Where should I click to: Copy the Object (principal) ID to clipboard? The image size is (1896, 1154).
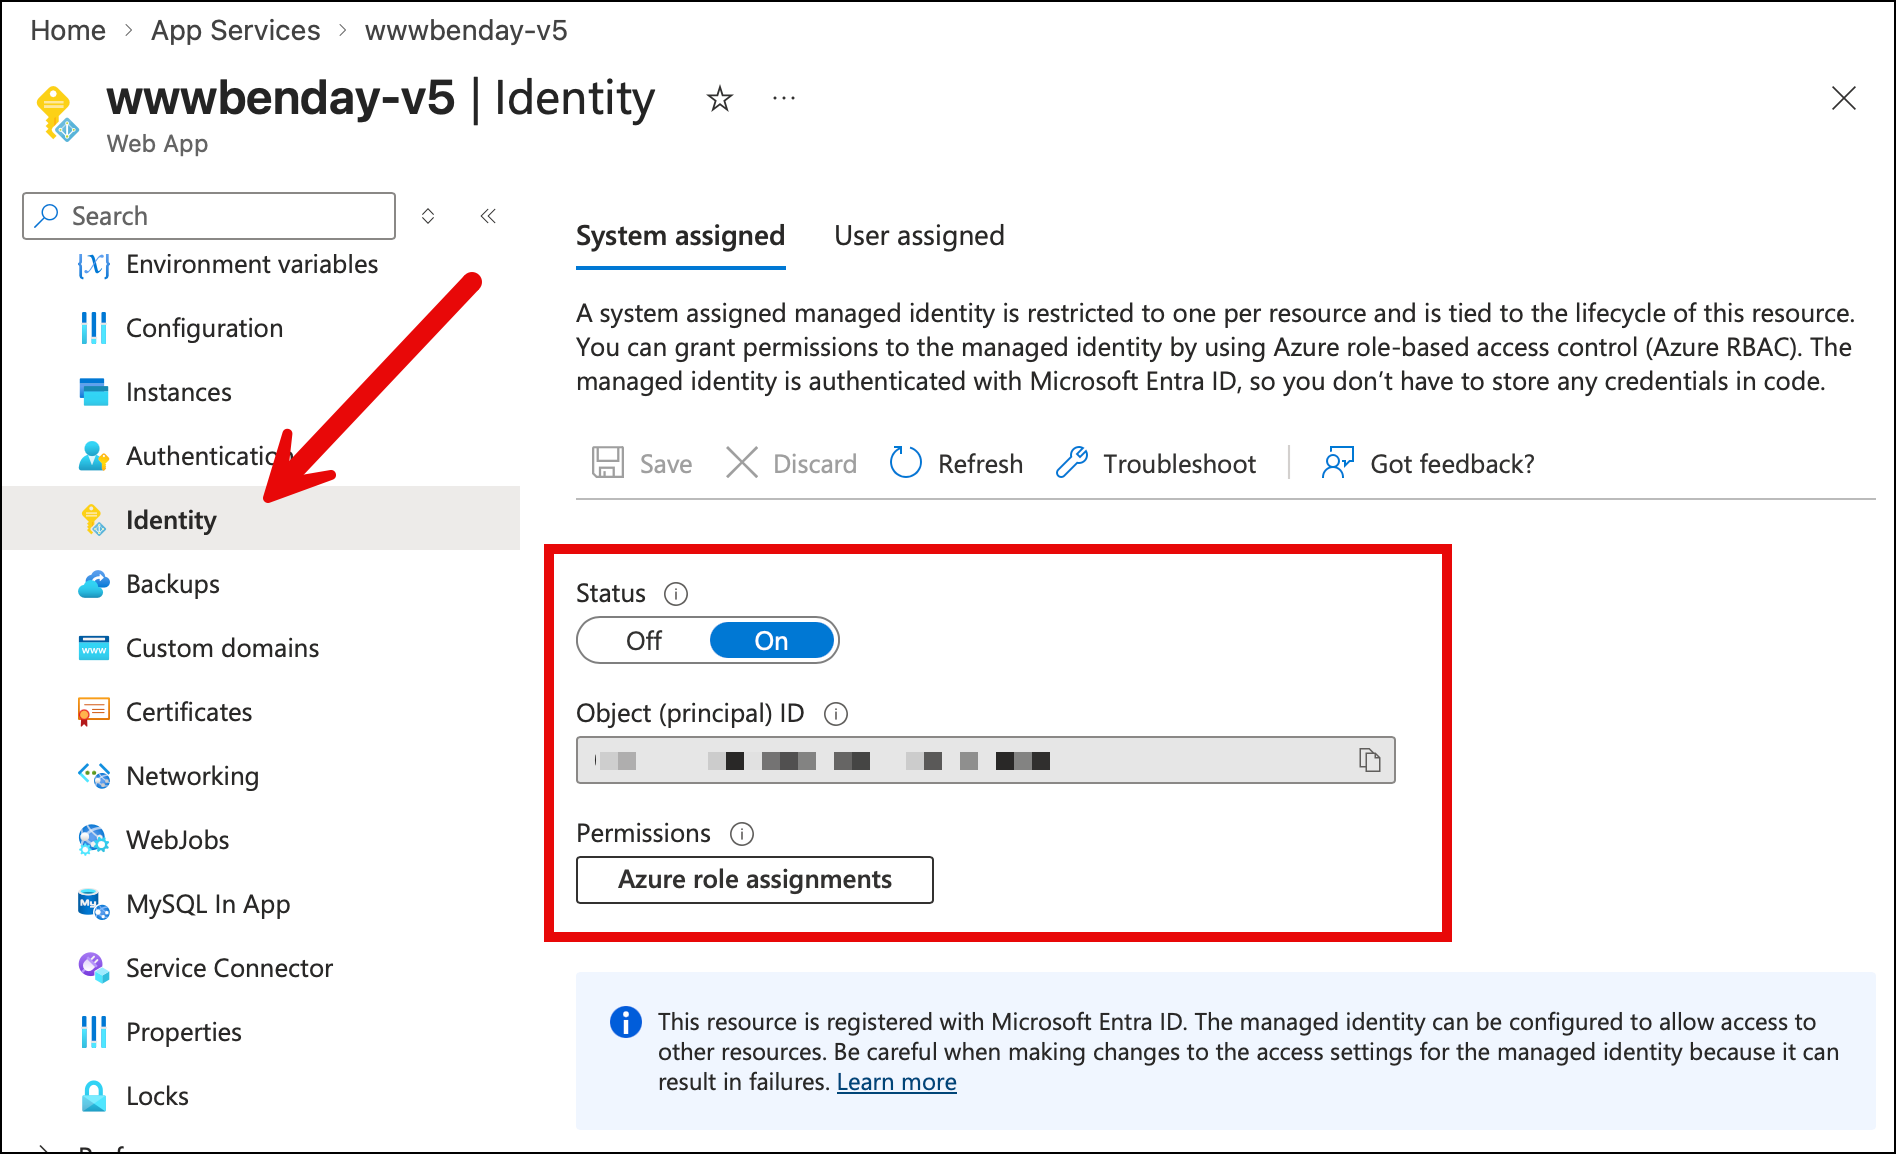1369,760
